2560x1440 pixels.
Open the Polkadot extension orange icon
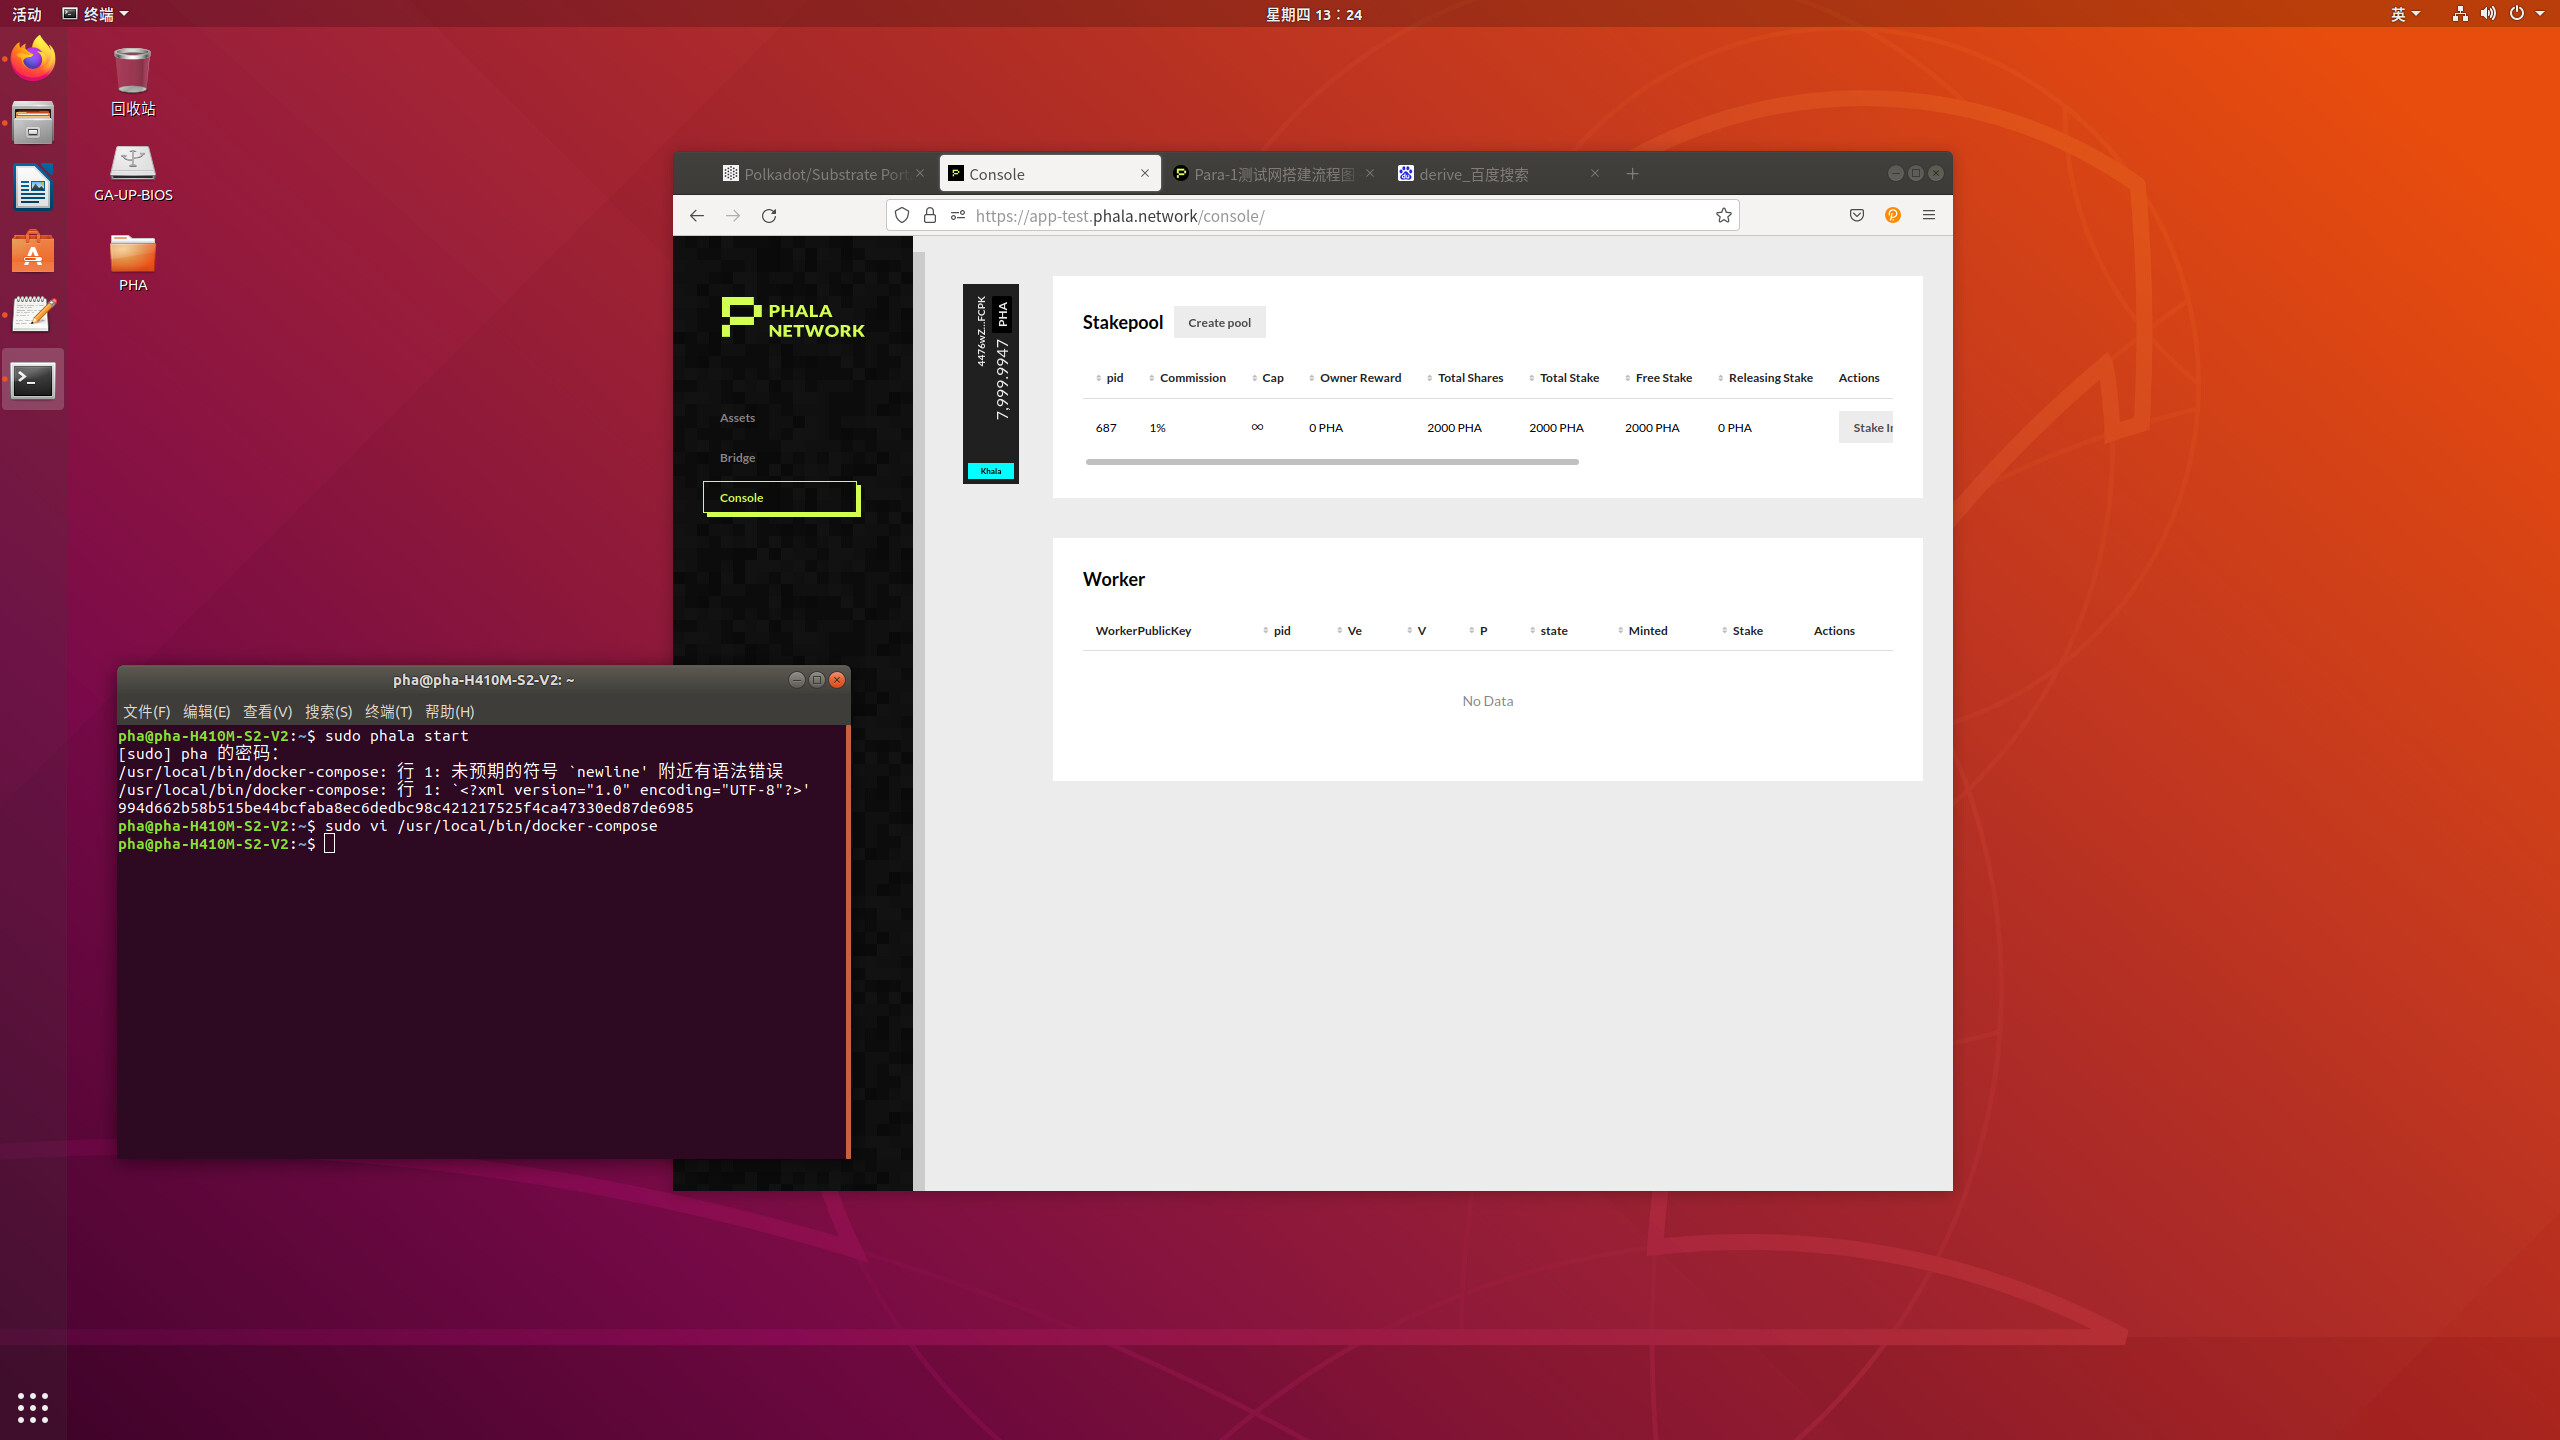tap(1893, 216)
